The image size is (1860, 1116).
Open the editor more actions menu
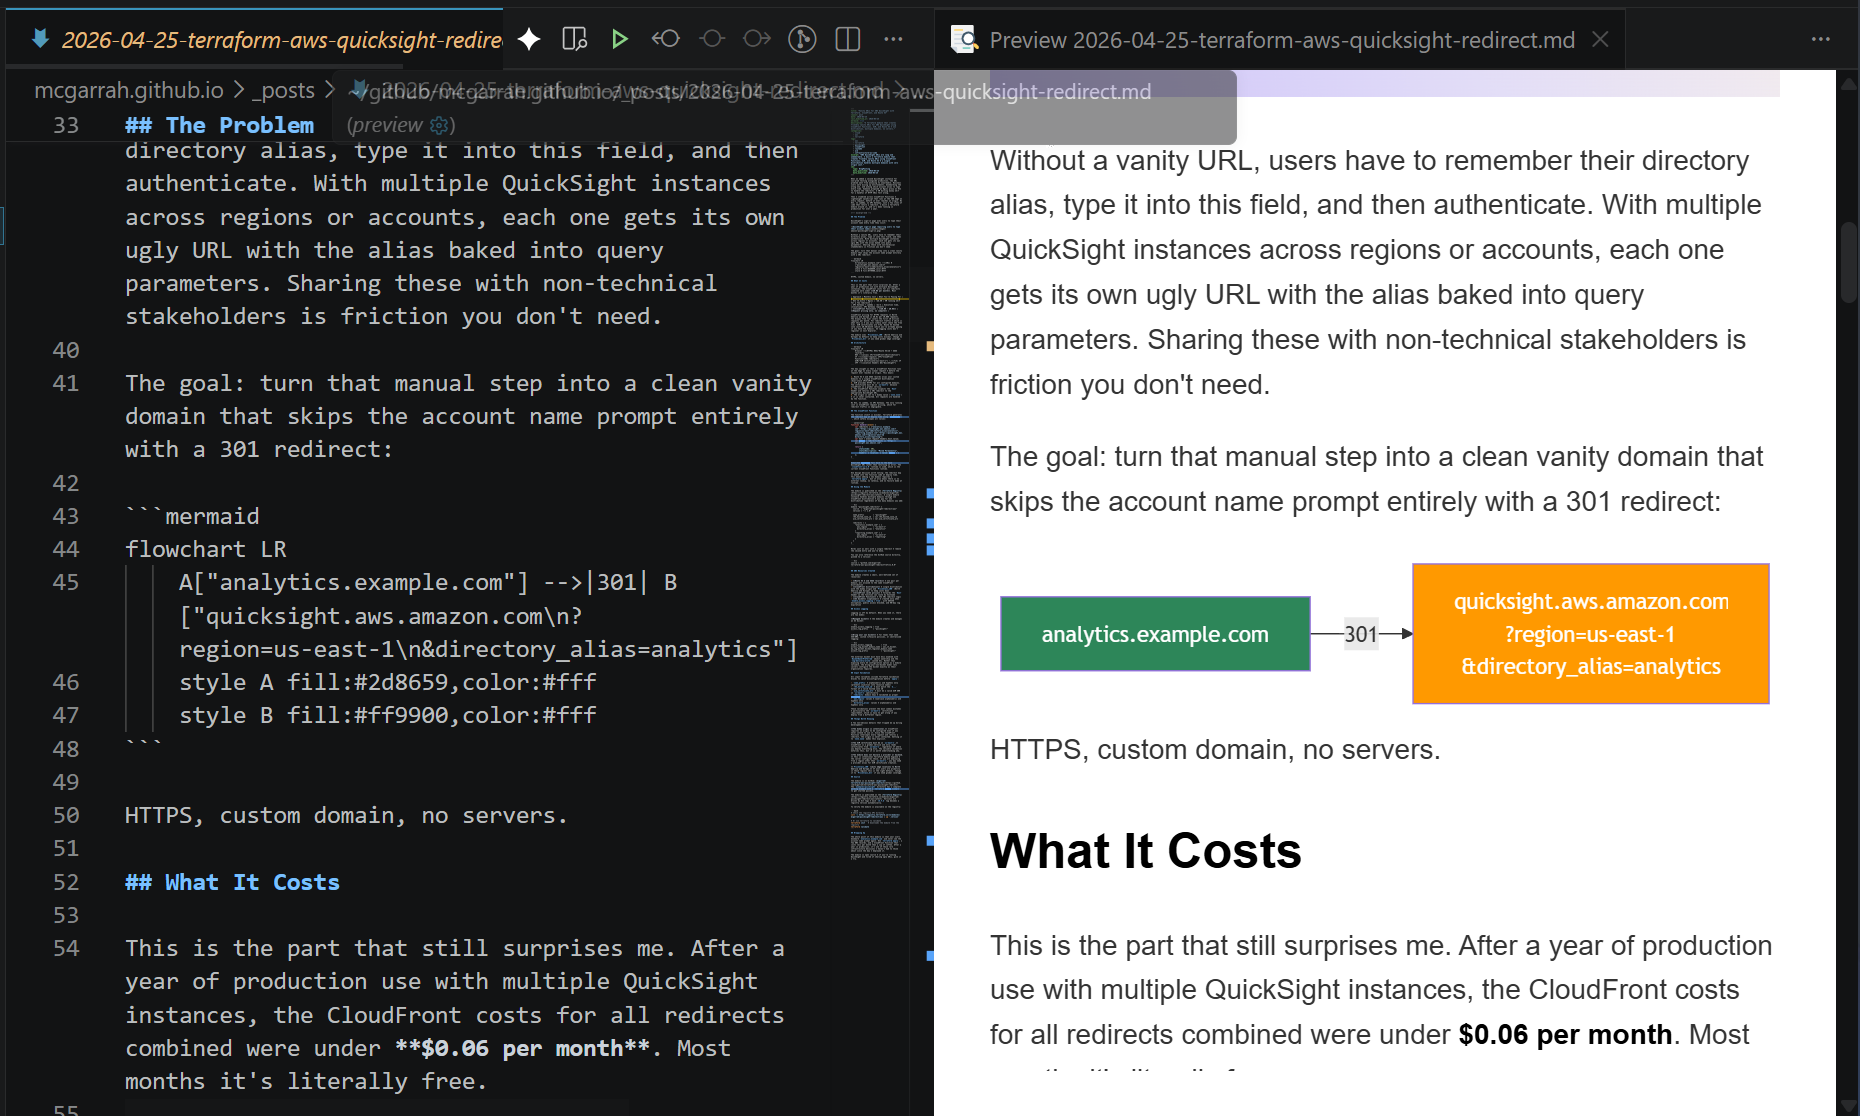pos(893,38)
